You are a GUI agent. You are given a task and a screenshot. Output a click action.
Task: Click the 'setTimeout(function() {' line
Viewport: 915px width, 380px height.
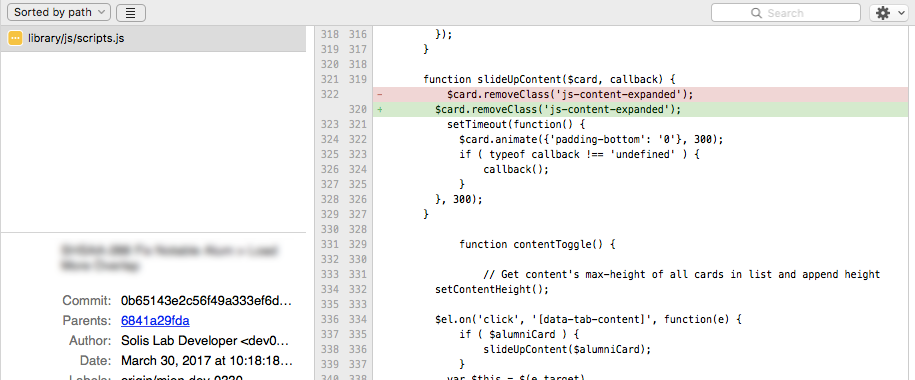click(516, 124)
